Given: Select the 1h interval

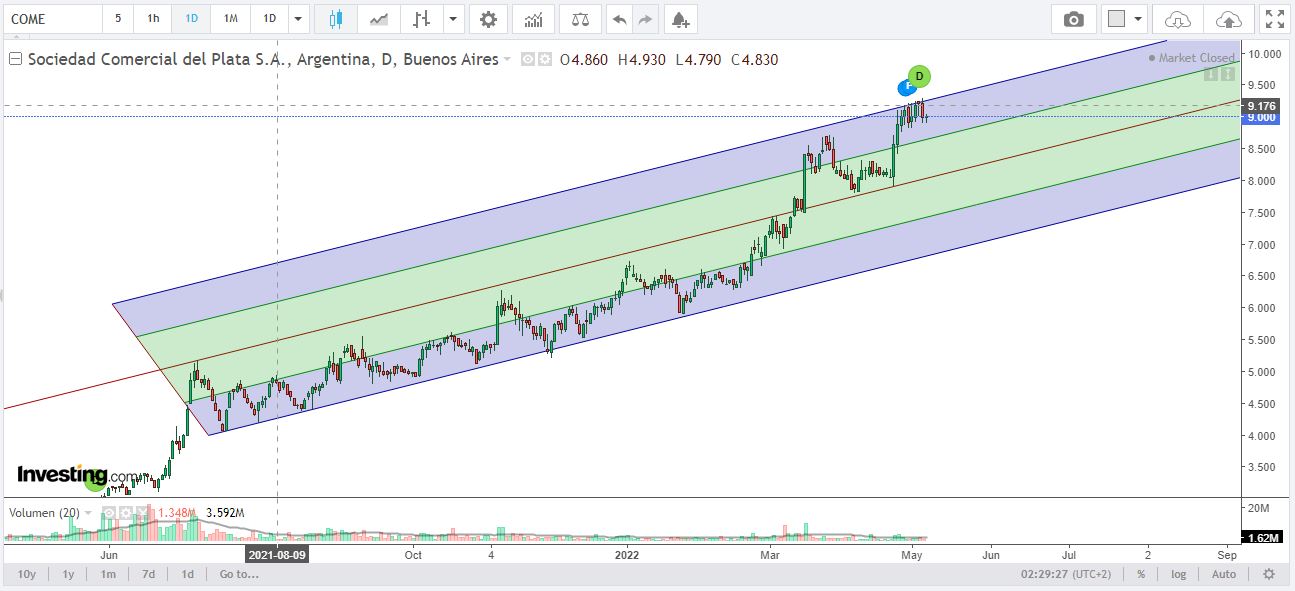Looking at the screenshot, I should [152, 19].
